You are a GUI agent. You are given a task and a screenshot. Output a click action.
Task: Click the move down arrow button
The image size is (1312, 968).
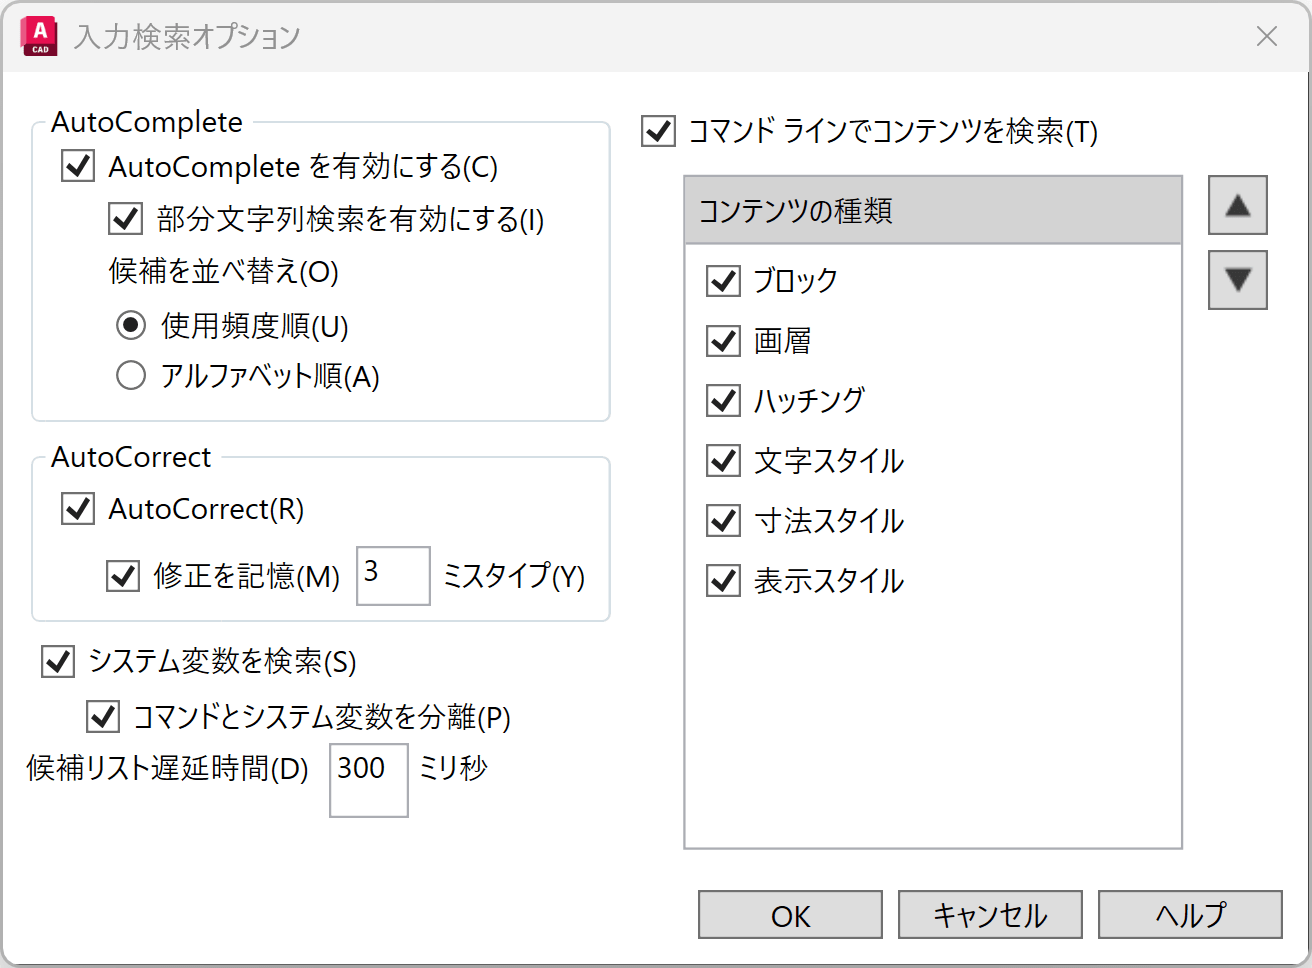click(1237, 280)
